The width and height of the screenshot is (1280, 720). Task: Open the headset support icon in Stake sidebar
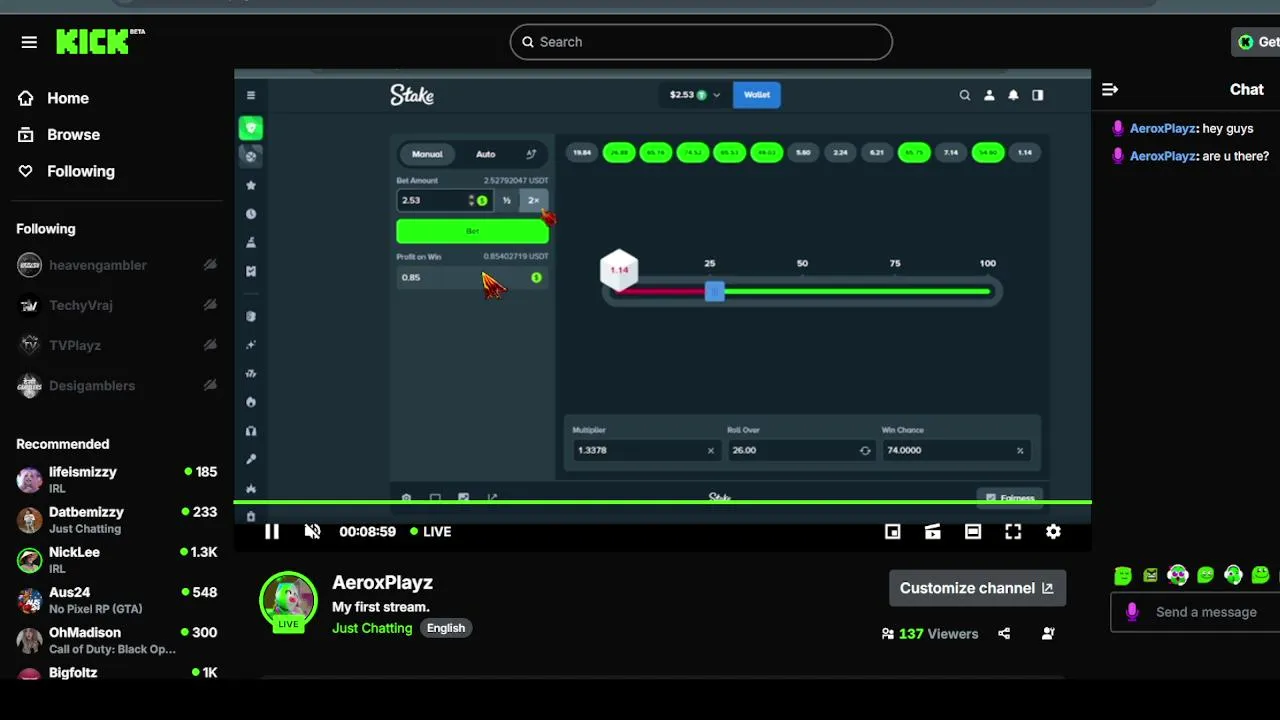pyautogui.click(x=251, y=431)
